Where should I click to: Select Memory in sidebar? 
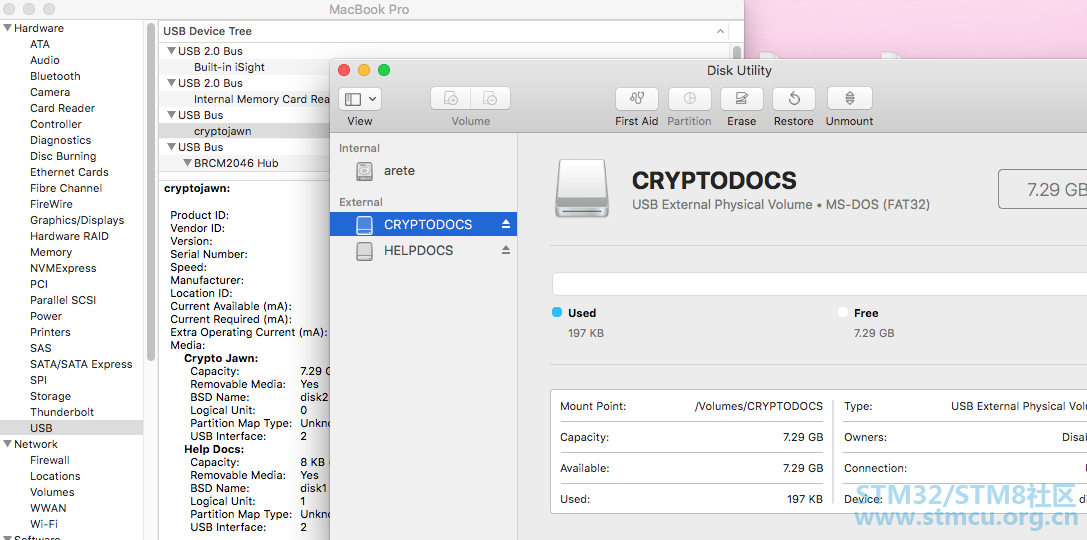[x=51, y=252]
